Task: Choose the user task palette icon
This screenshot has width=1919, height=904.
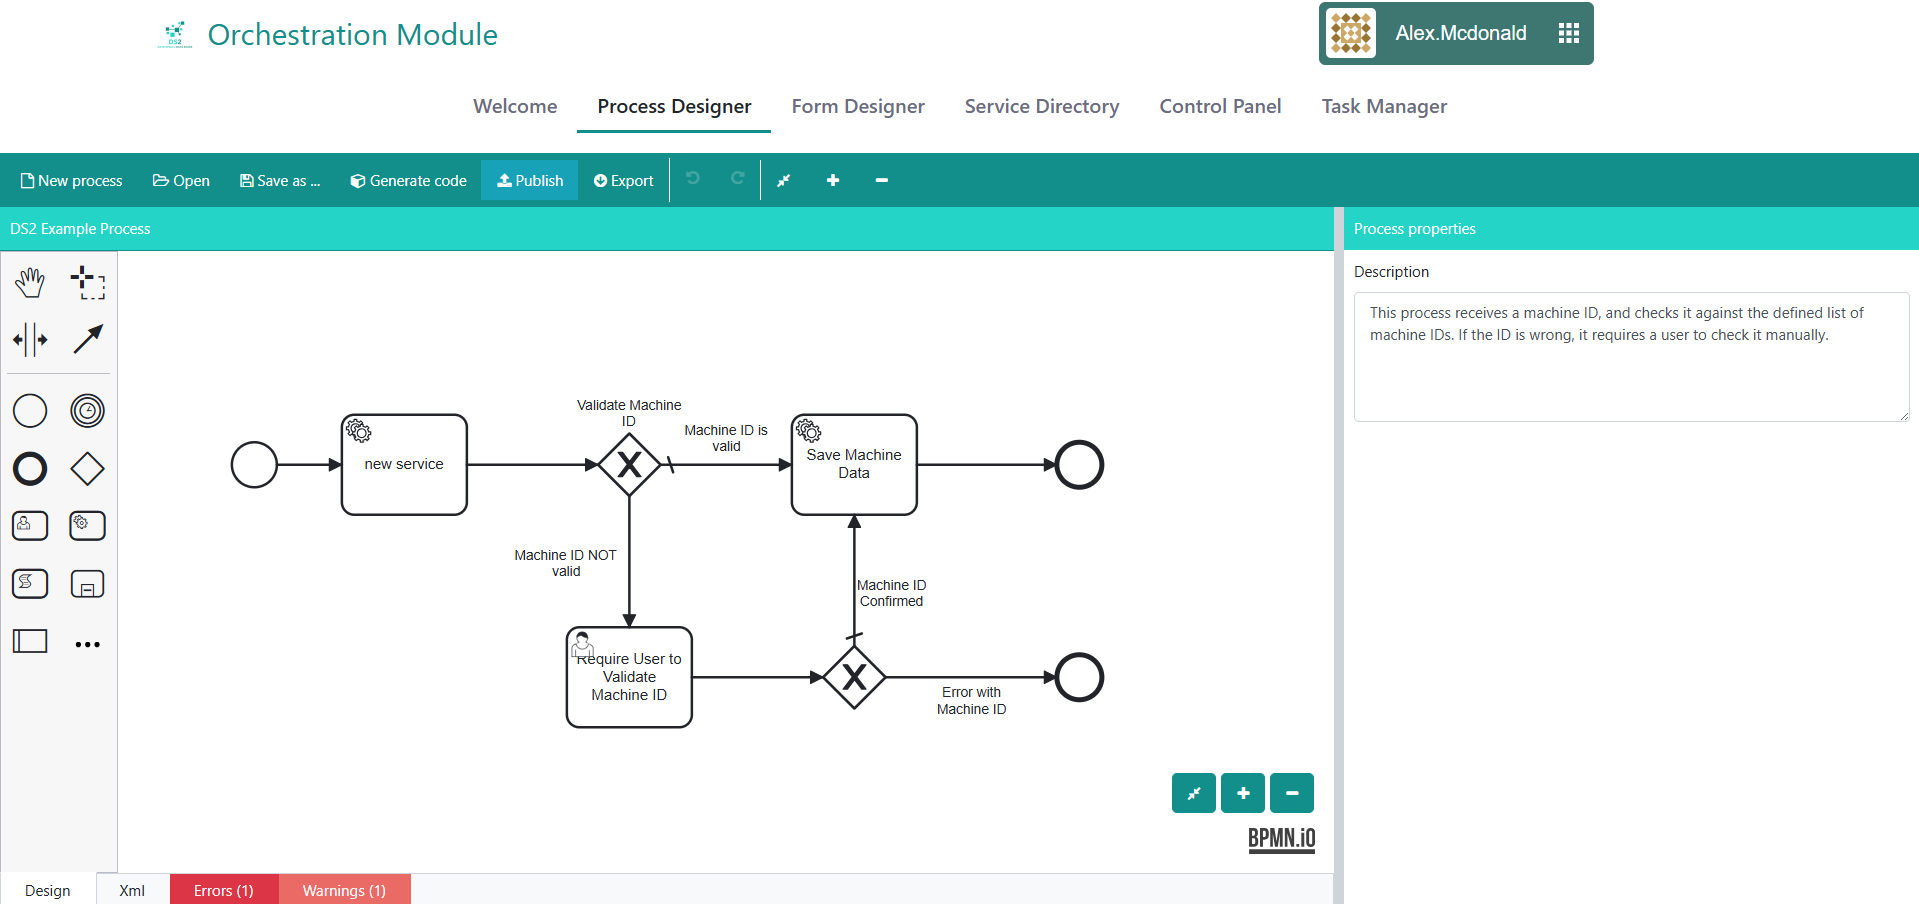Action: pyautogui.click(x=30, y=526)
